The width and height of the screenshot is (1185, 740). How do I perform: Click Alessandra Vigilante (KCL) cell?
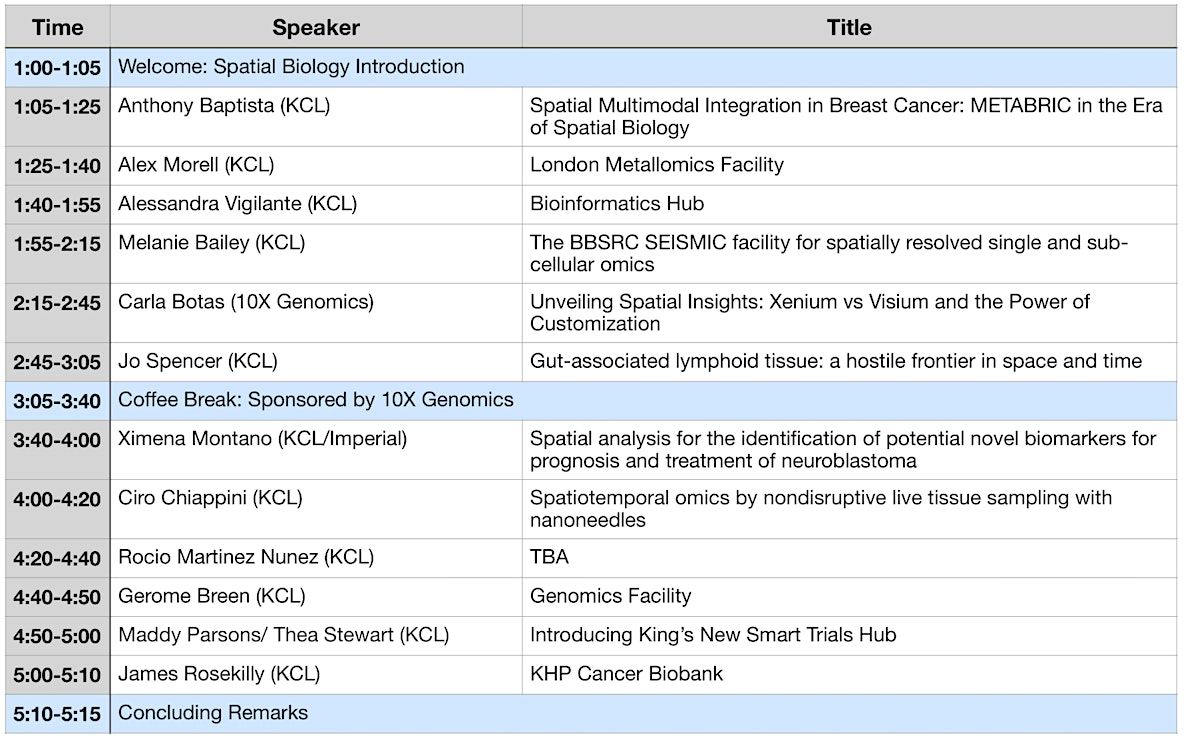pyautogui.click(x=237, y=204)
